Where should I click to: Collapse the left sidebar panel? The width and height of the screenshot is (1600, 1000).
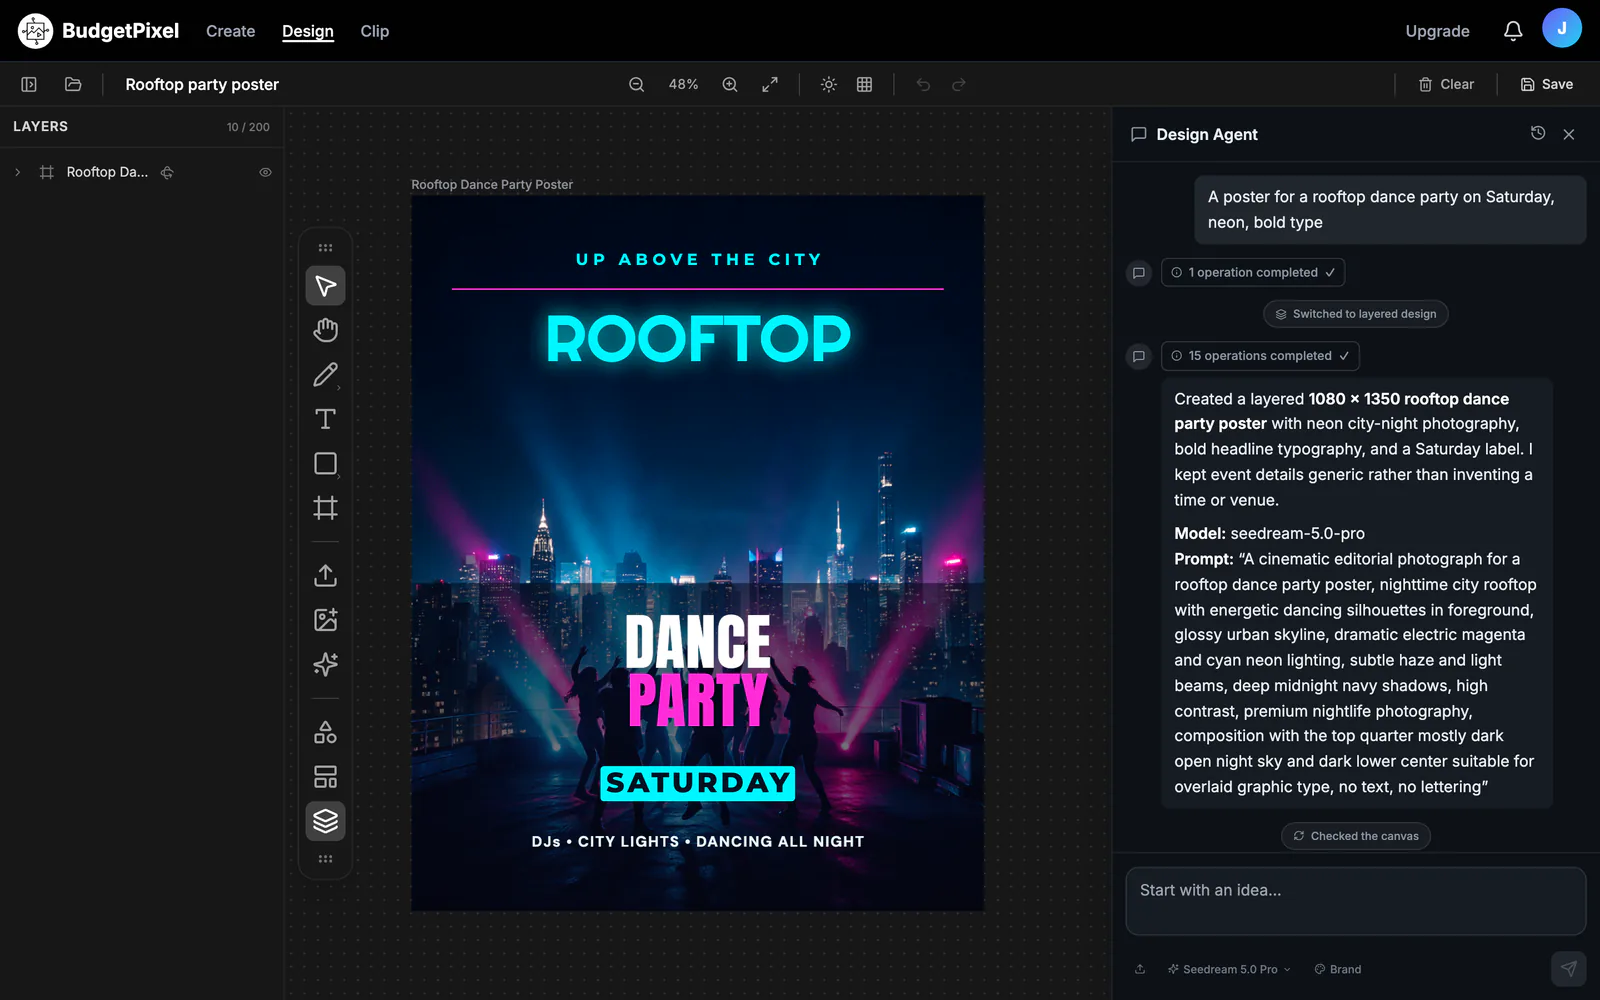point(29,85)
